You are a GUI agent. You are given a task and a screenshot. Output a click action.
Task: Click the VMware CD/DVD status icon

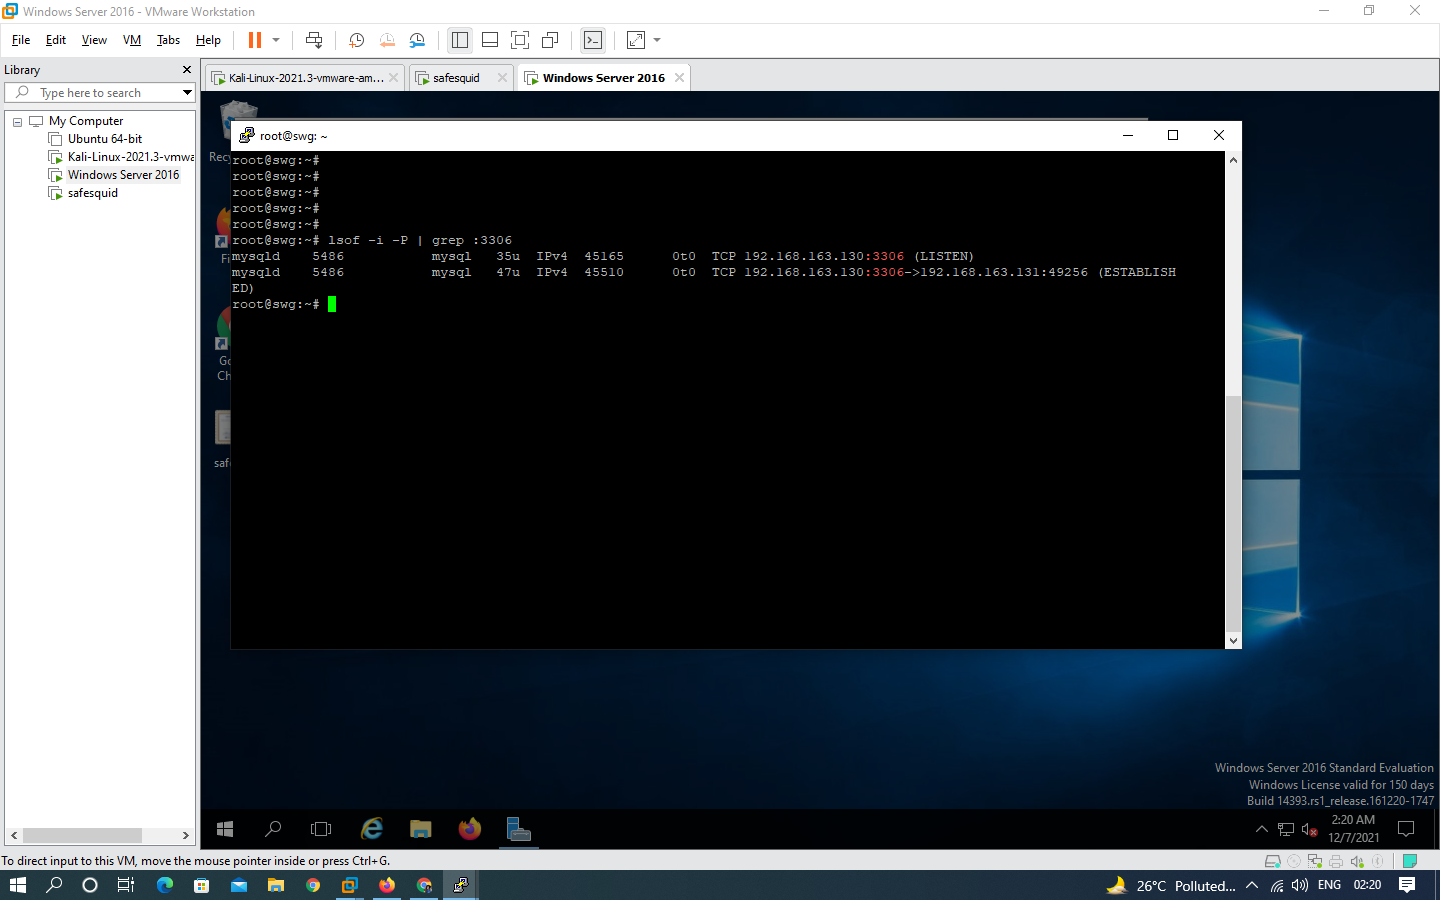(1294, 861)
